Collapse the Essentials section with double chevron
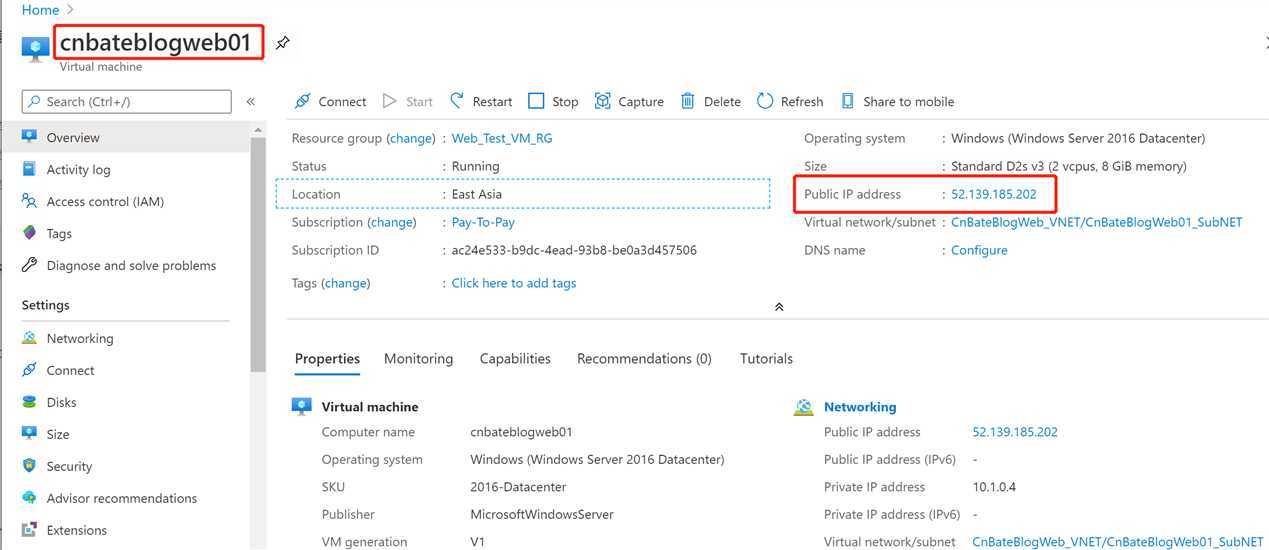 (779, 307)
